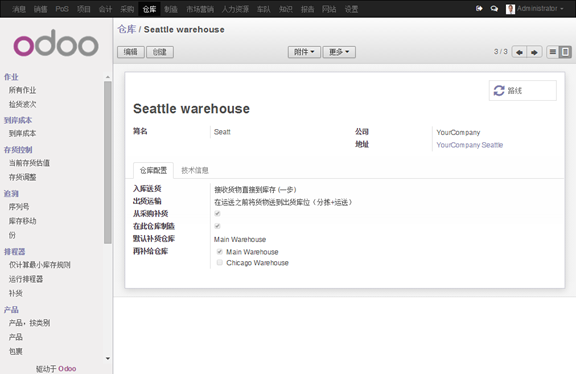
Task: Open the 知识 top menu
Action: pyautogui.click(x=286, y=9)
